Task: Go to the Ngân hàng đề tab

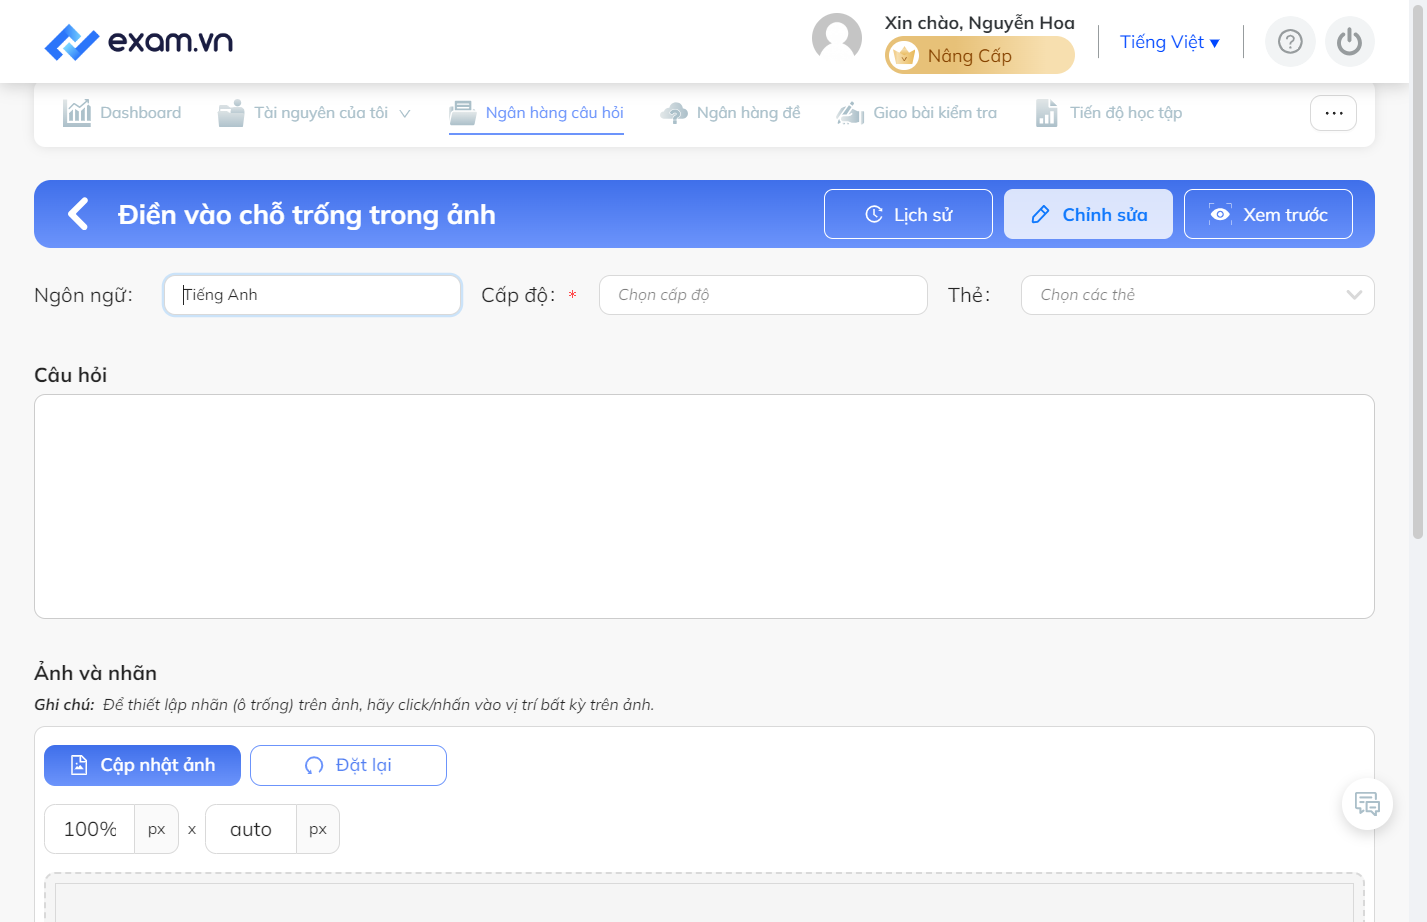Action: pos(730,113)
